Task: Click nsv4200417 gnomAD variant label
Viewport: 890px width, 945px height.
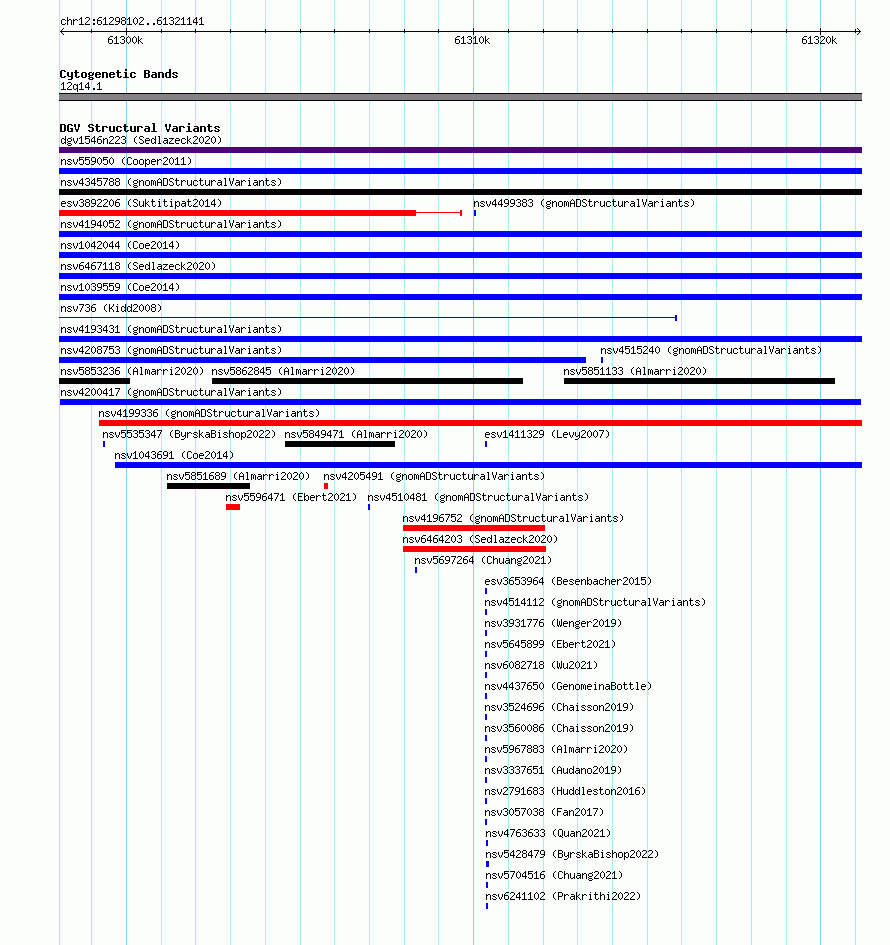Action: (x=171, y=393)
